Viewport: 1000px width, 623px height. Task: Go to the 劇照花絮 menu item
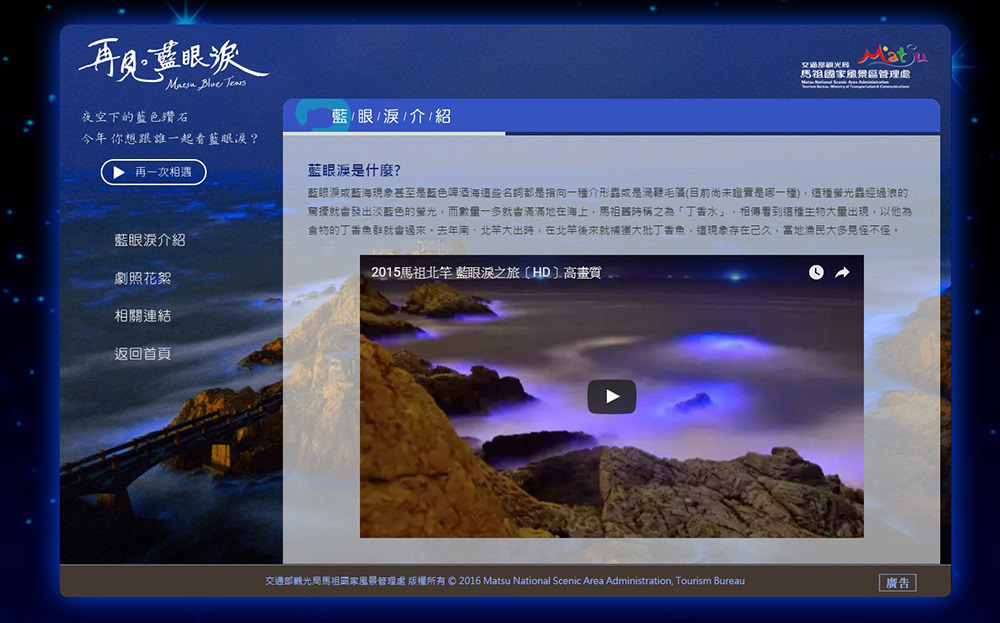143,278
